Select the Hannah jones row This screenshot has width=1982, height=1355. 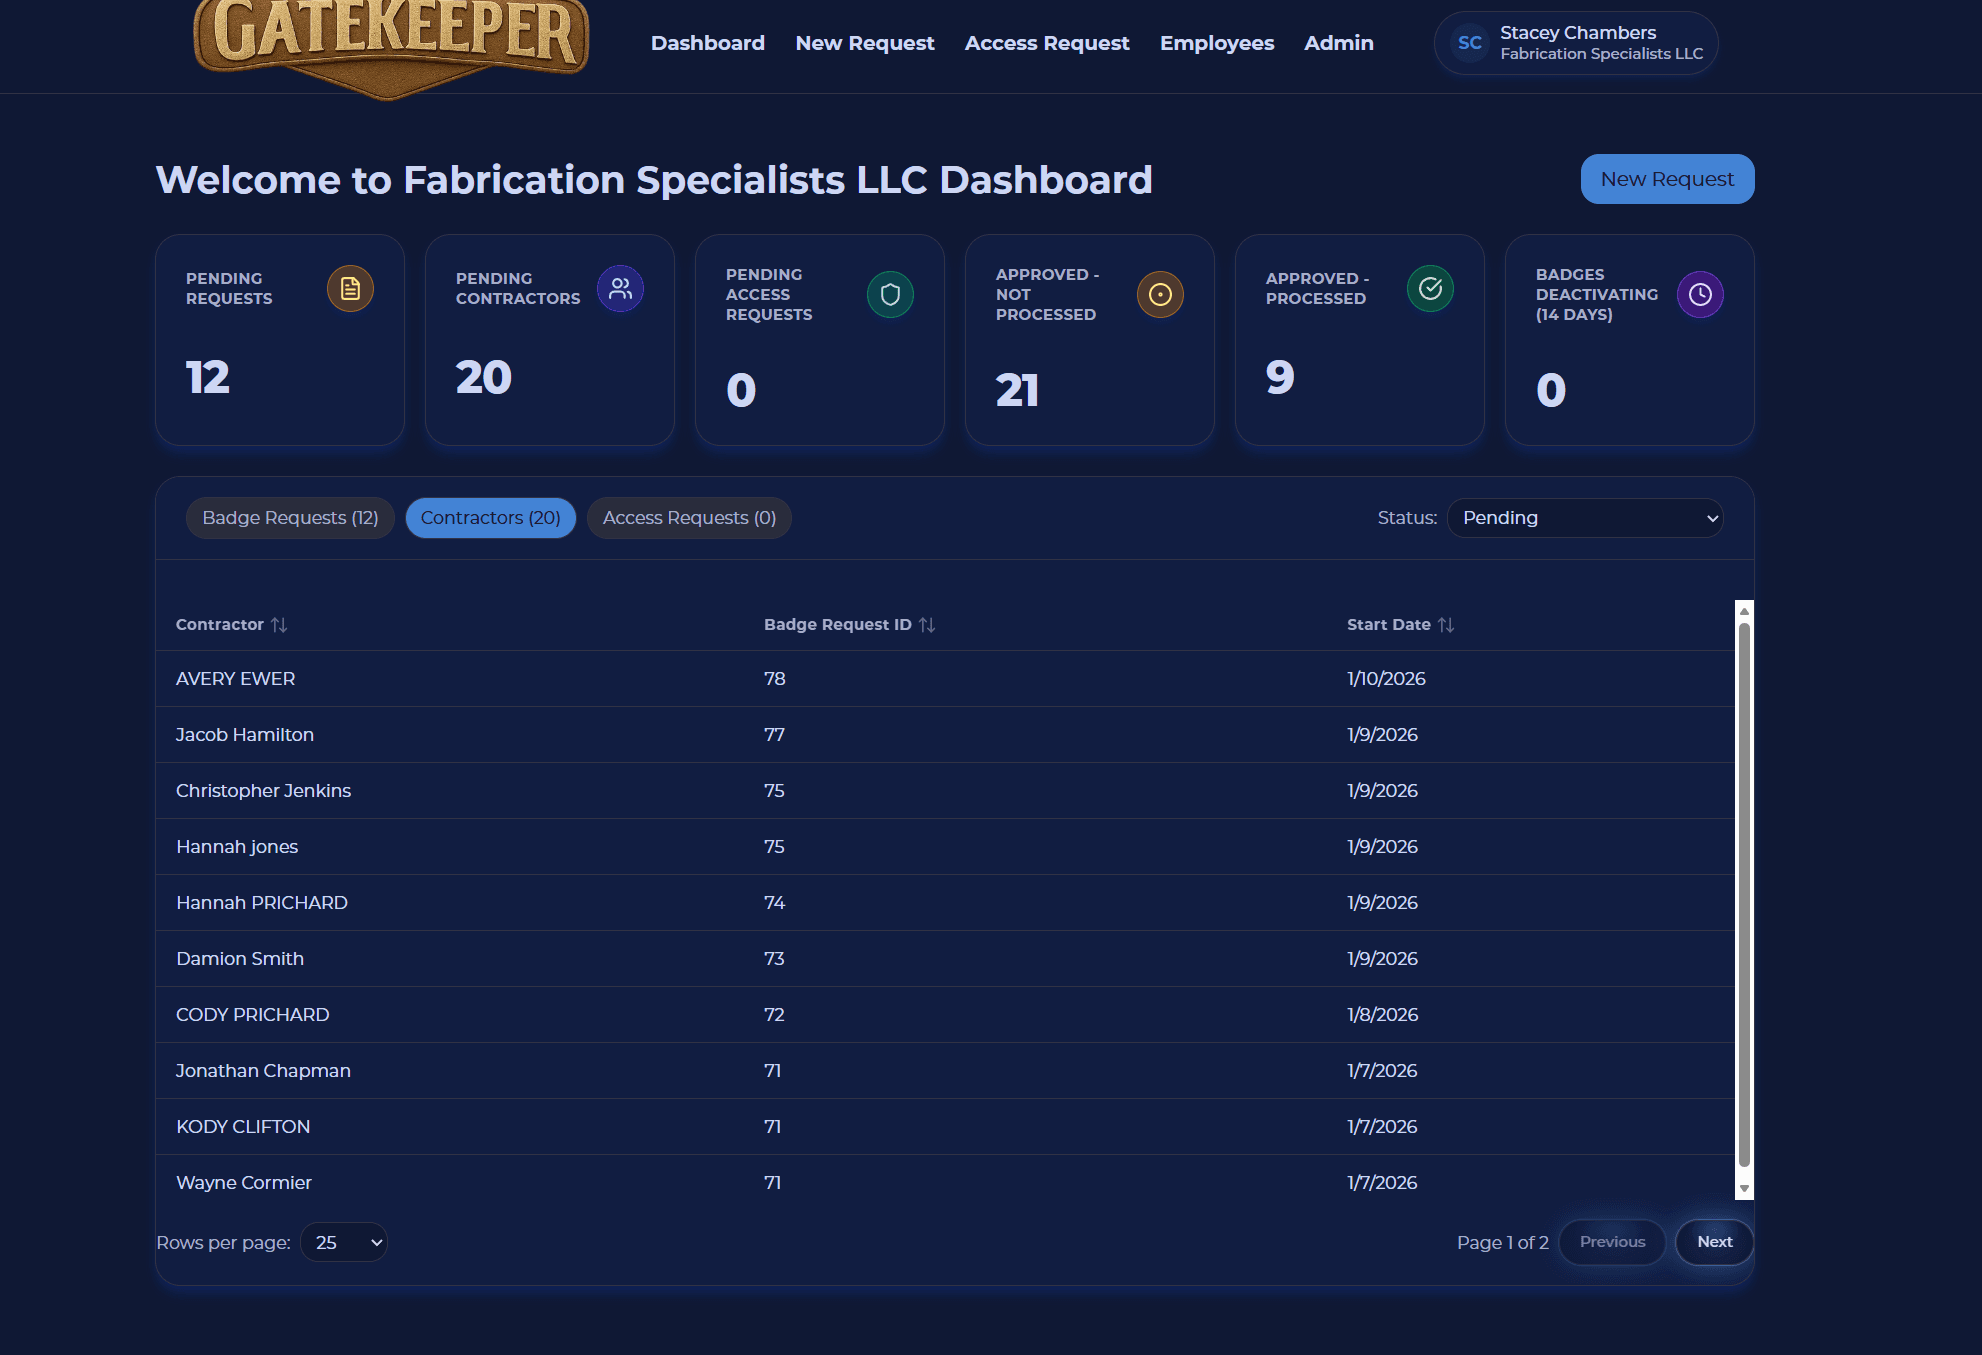(x=945, y=847)
